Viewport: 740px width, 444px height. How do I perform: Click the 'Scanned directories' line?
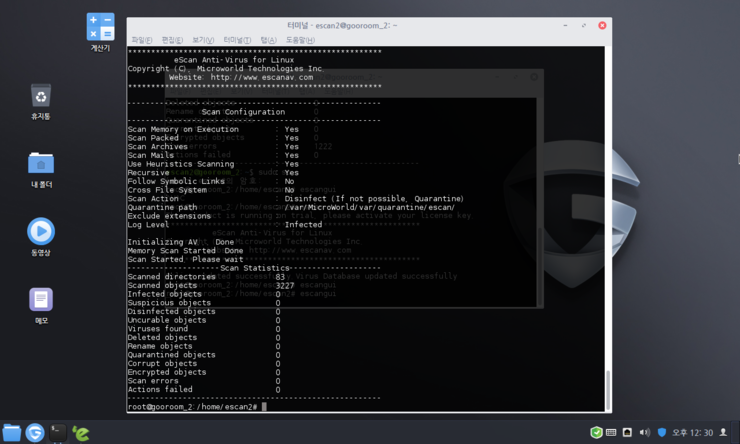click(206, 277)
